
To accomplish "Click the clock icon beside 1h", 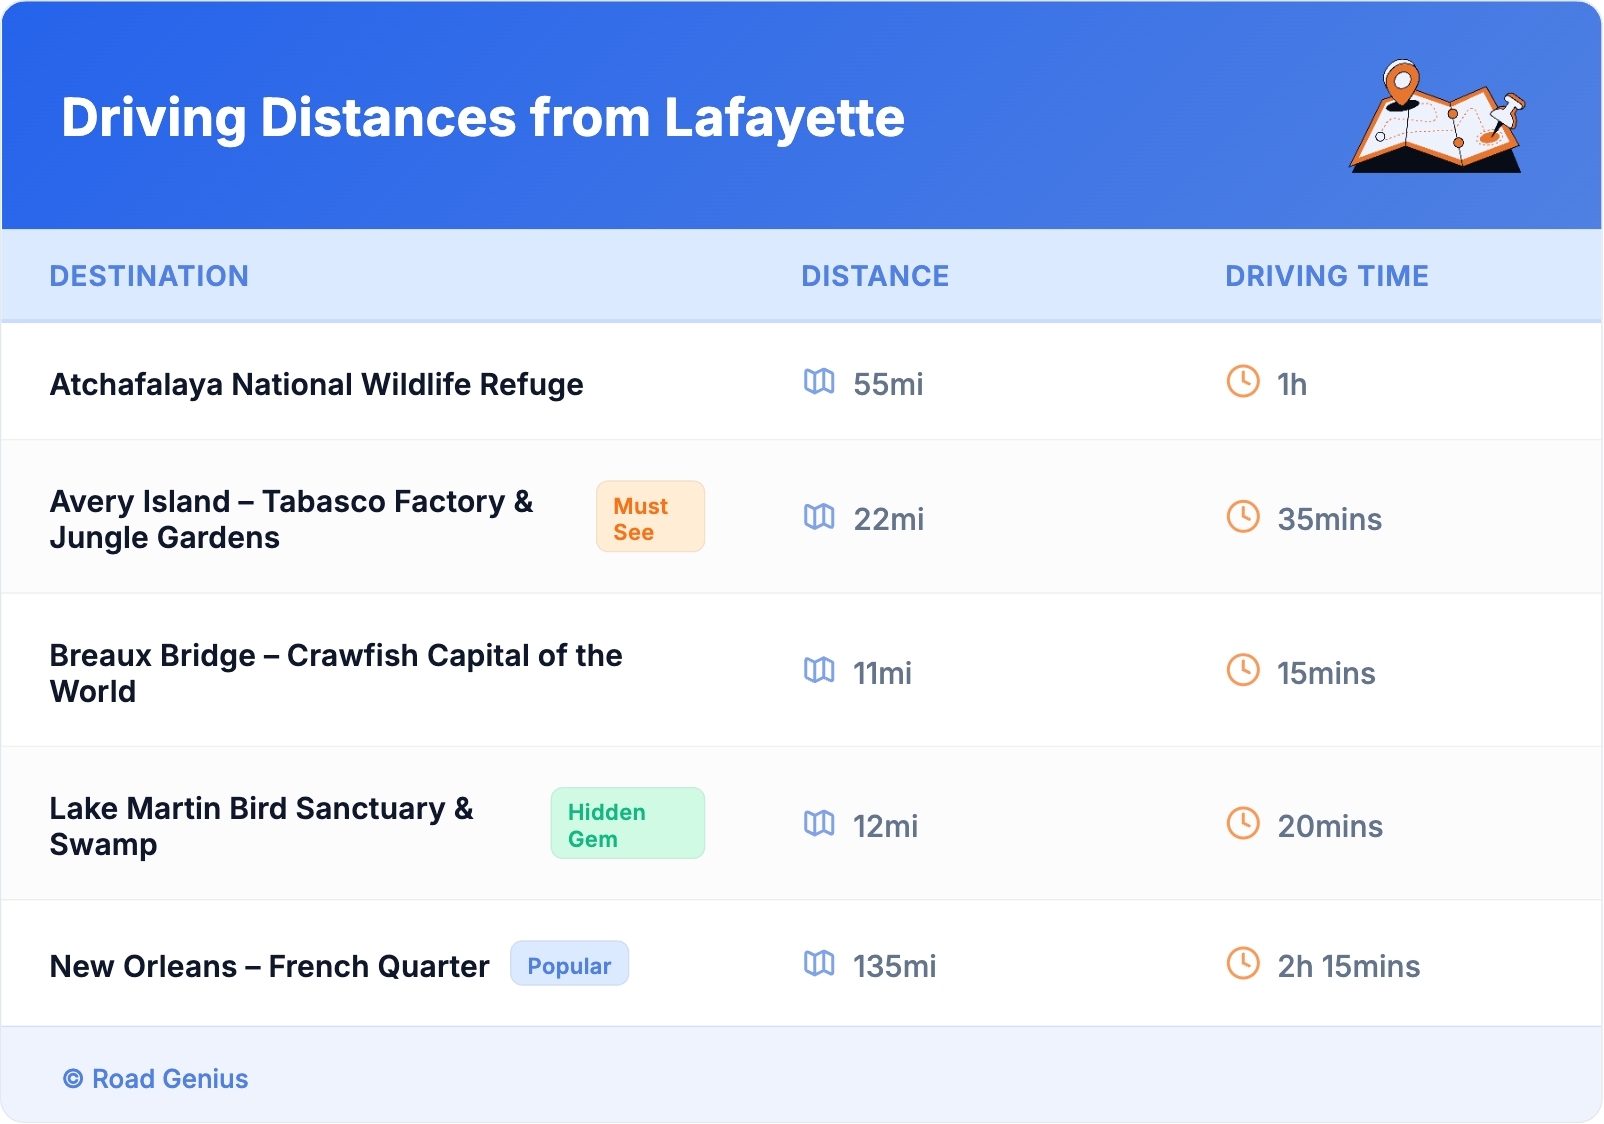I will (x=1243, y=382).
